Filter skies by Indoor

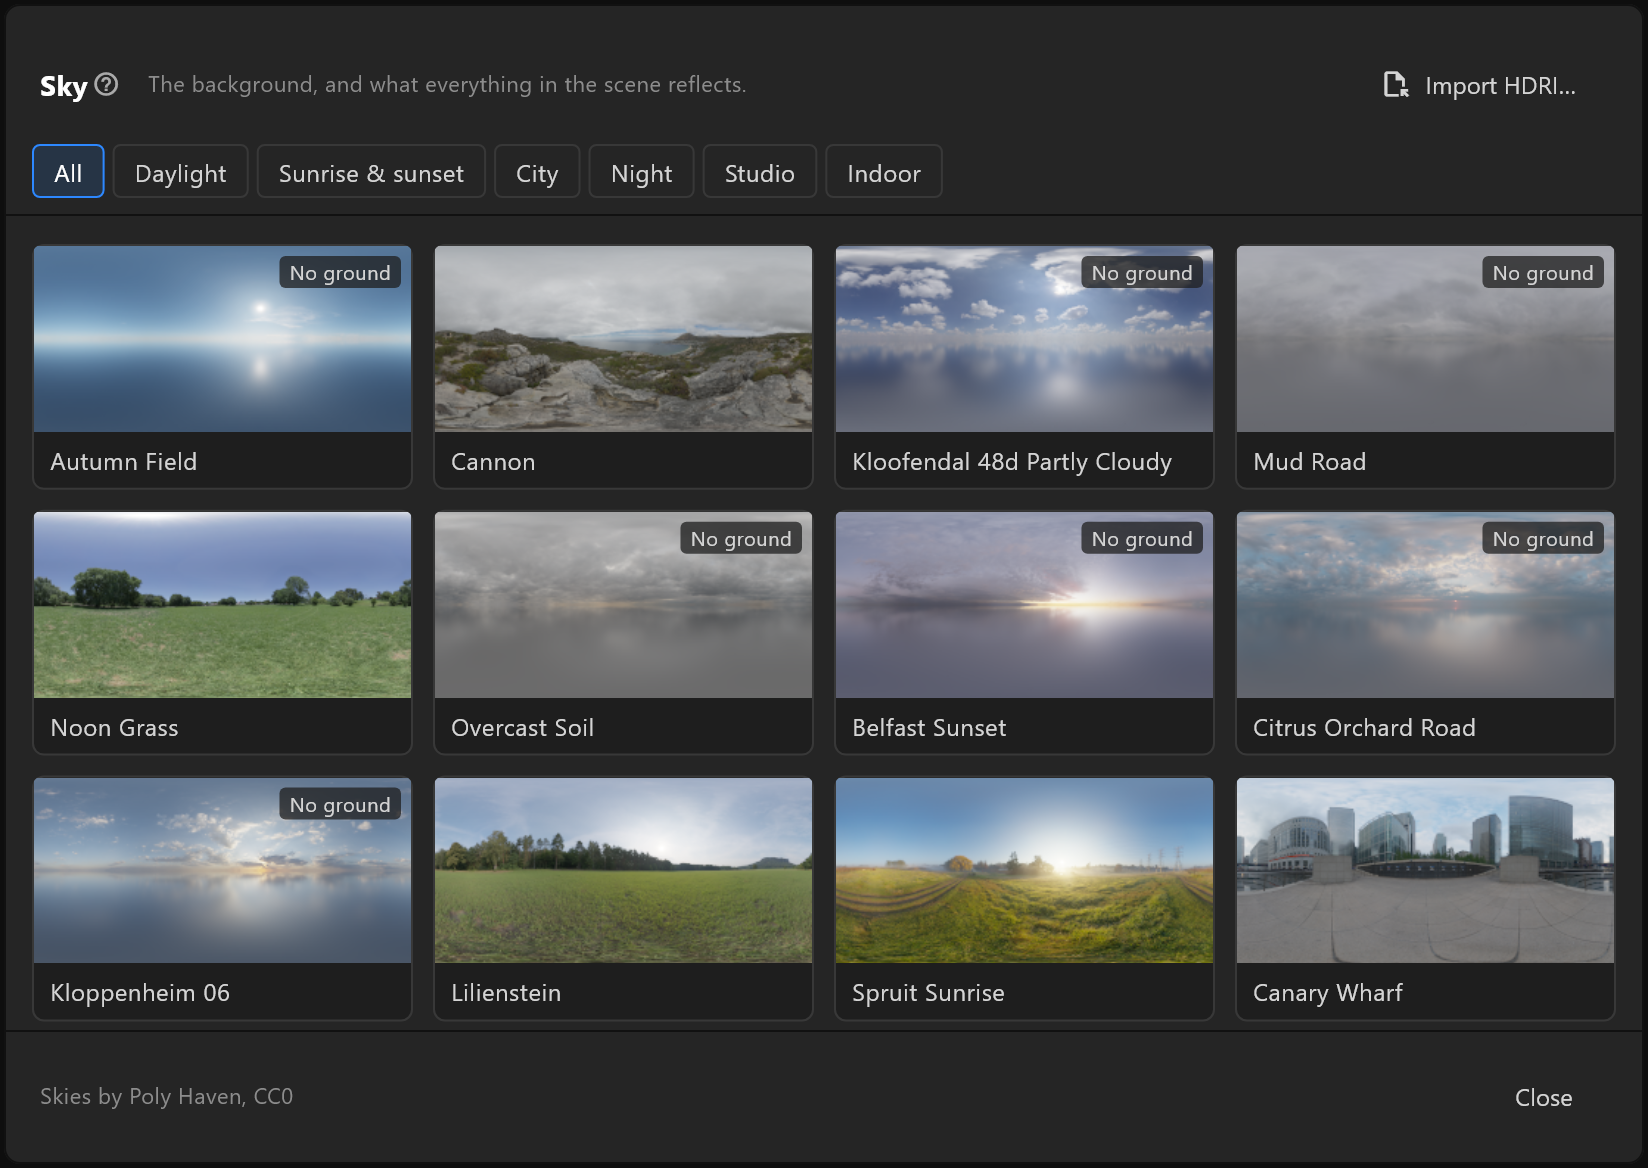coord(884,172)
